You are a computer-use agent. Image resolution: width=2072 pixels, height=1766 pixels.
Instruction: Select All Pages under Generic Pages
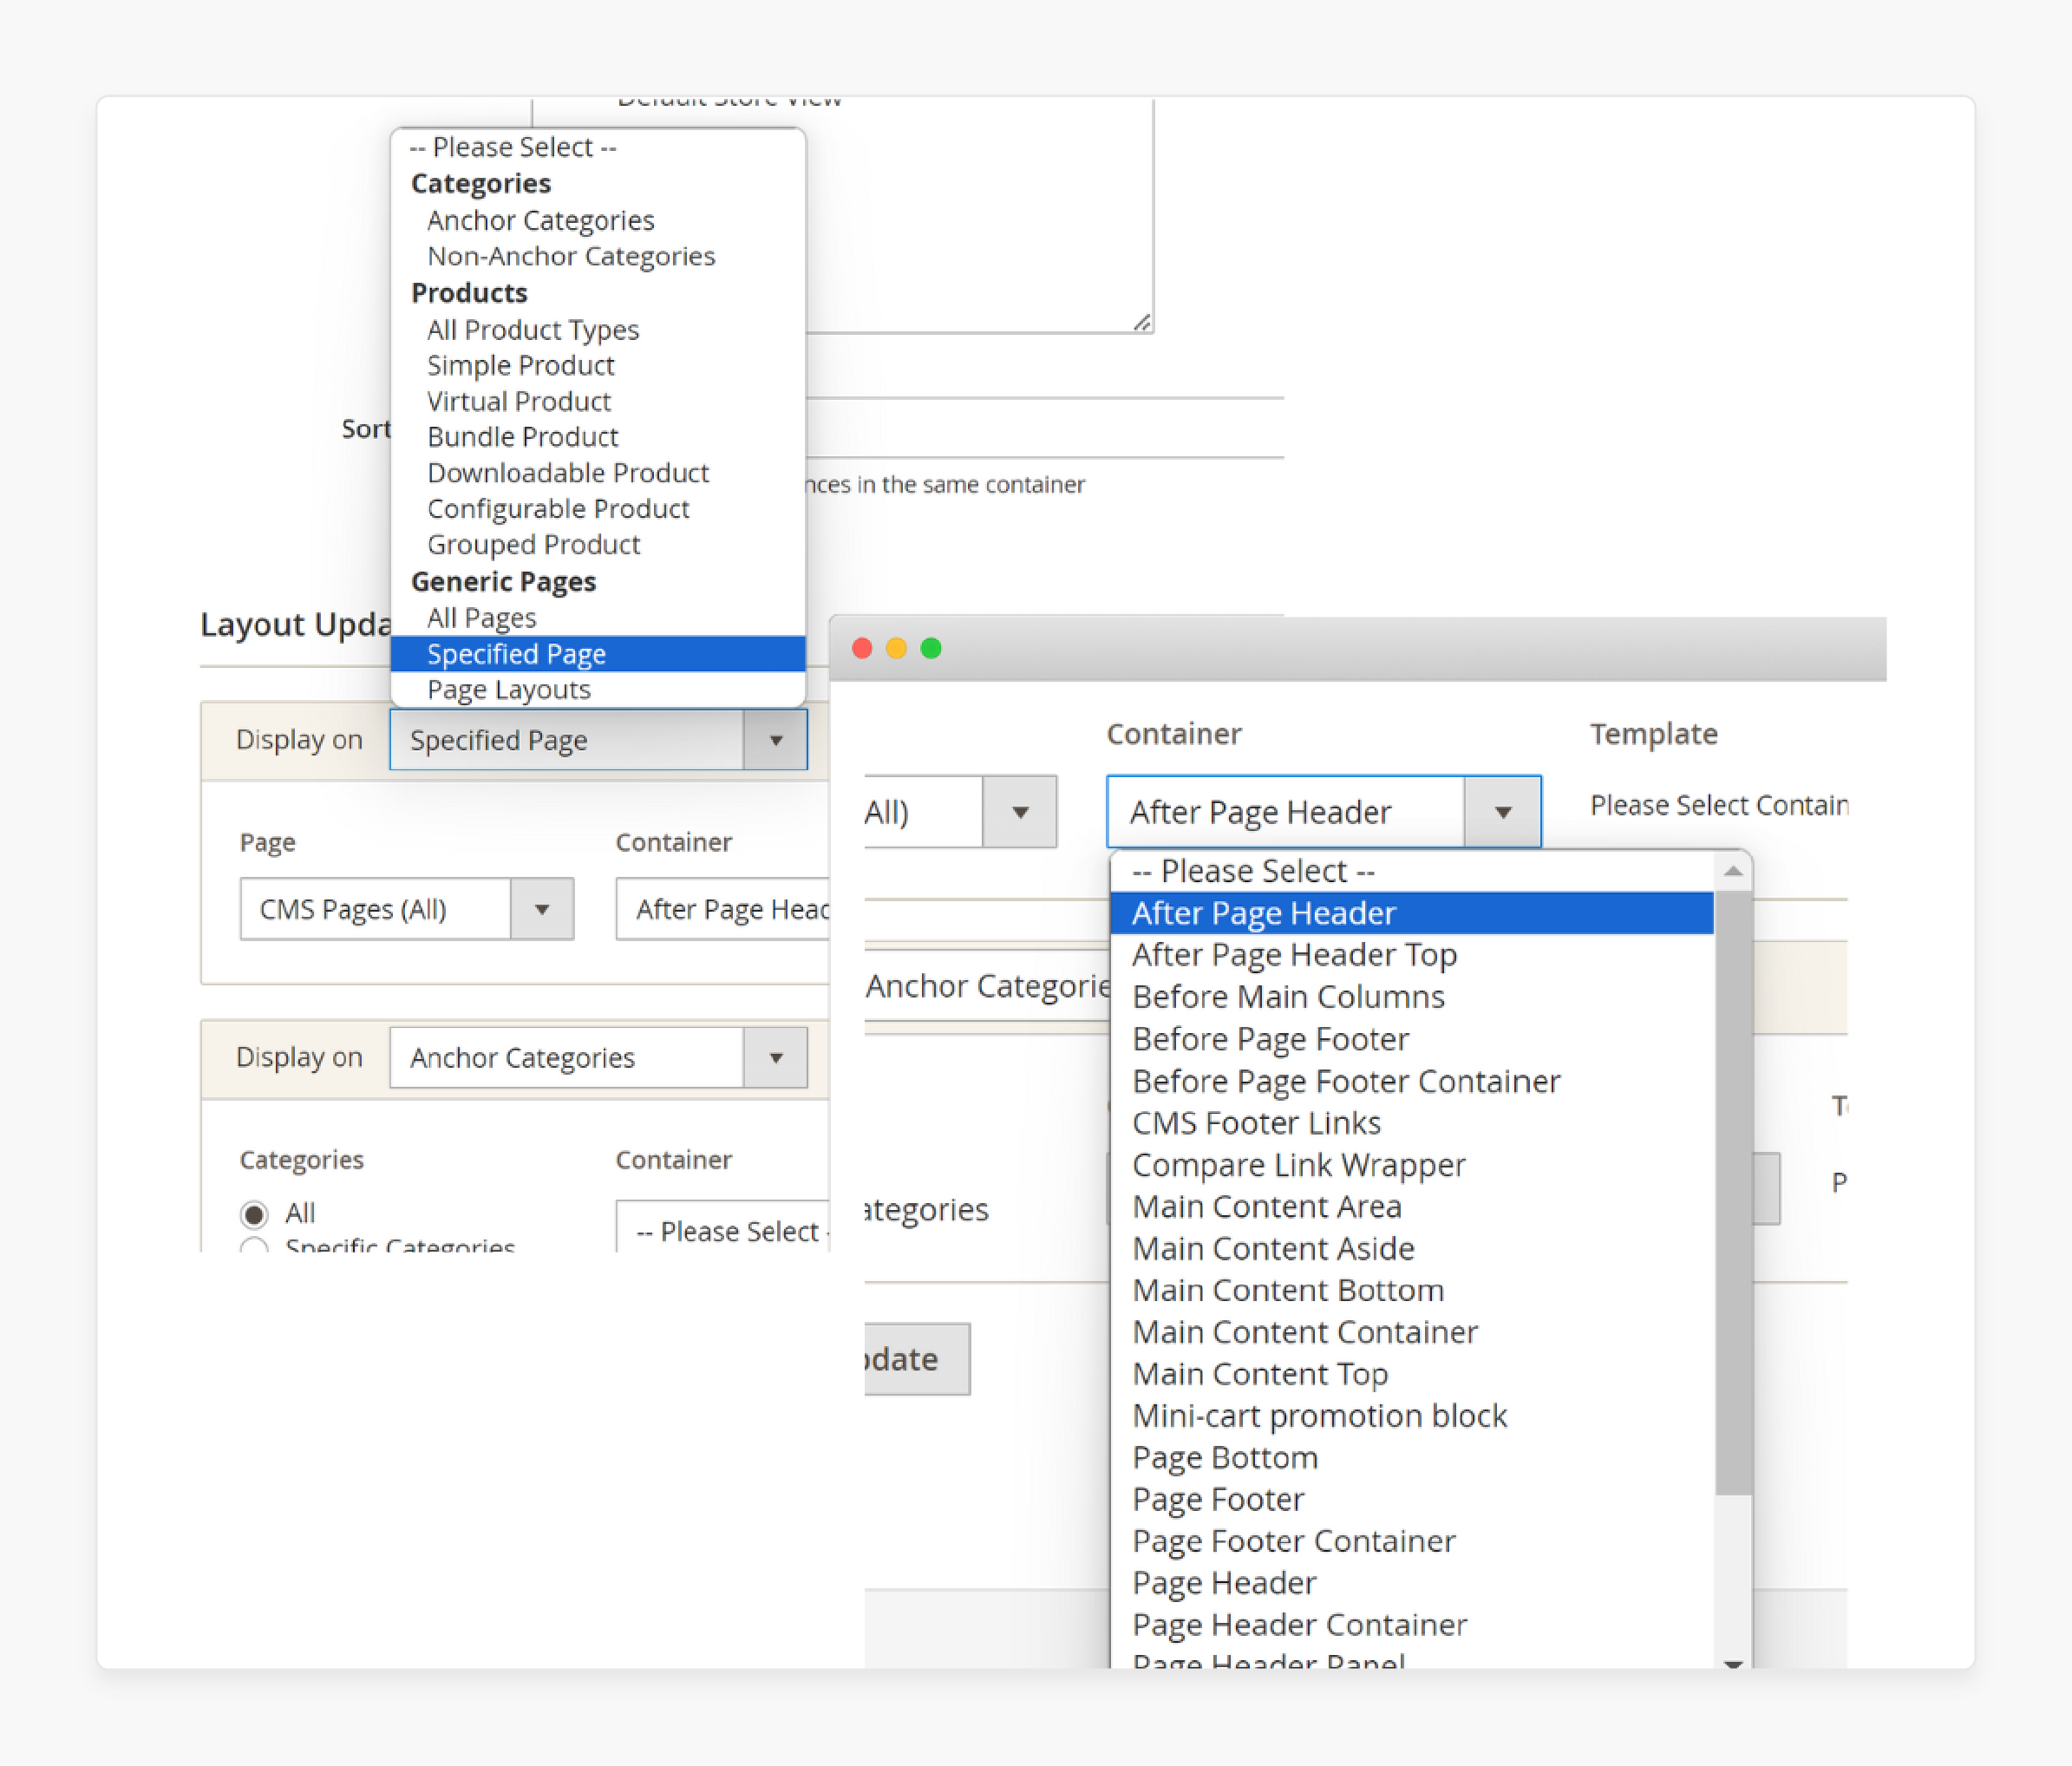tap(598, 617)
